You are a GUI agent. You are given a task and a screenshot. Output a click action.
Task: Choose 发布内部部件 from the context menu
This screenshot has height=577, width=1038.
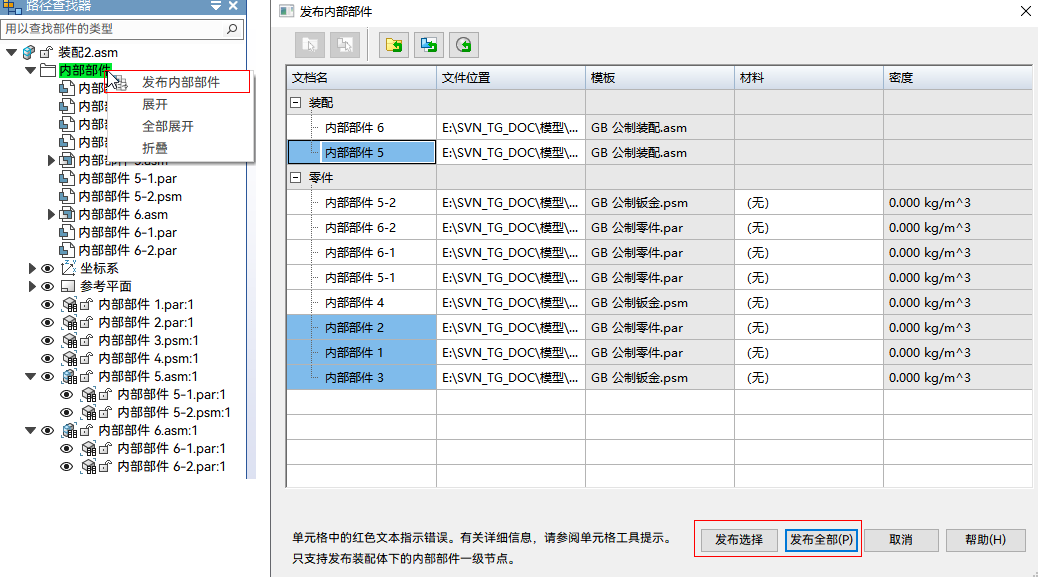coord(180,82)
